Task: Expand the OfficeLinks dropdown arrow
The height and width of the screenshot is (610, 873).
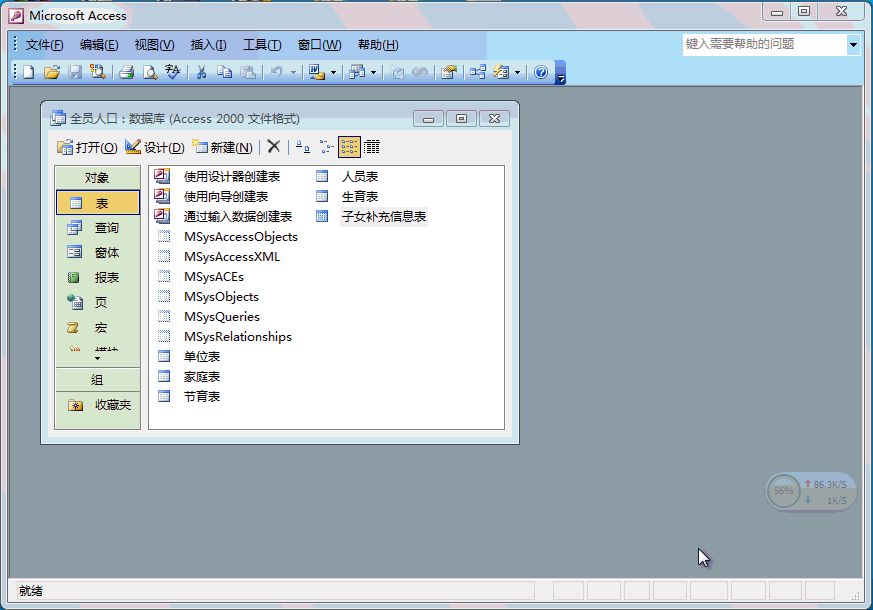Action: pos(333,72)
